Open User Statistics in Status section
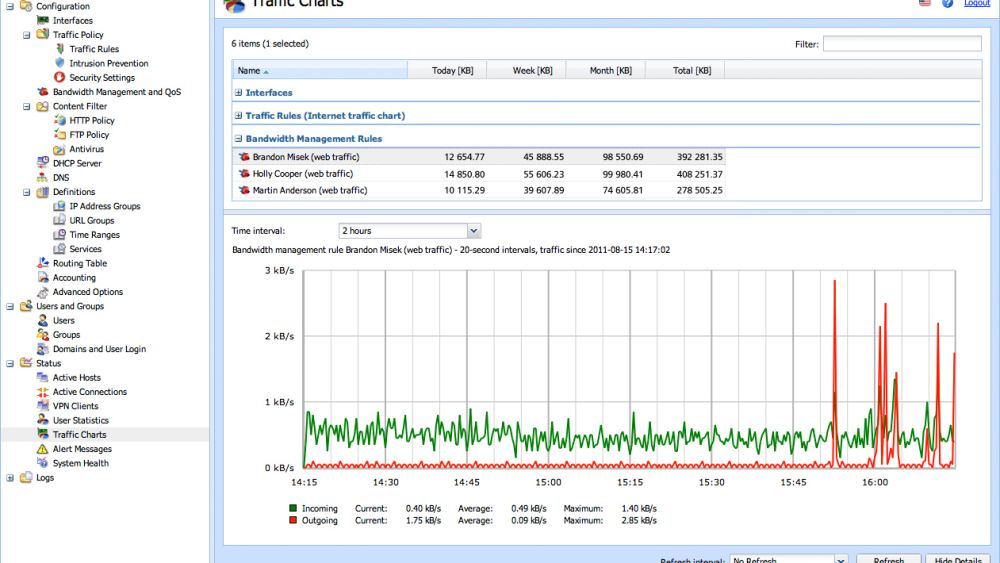The image size is (1000, 563). pyautogui.click(x=80, y=420)
